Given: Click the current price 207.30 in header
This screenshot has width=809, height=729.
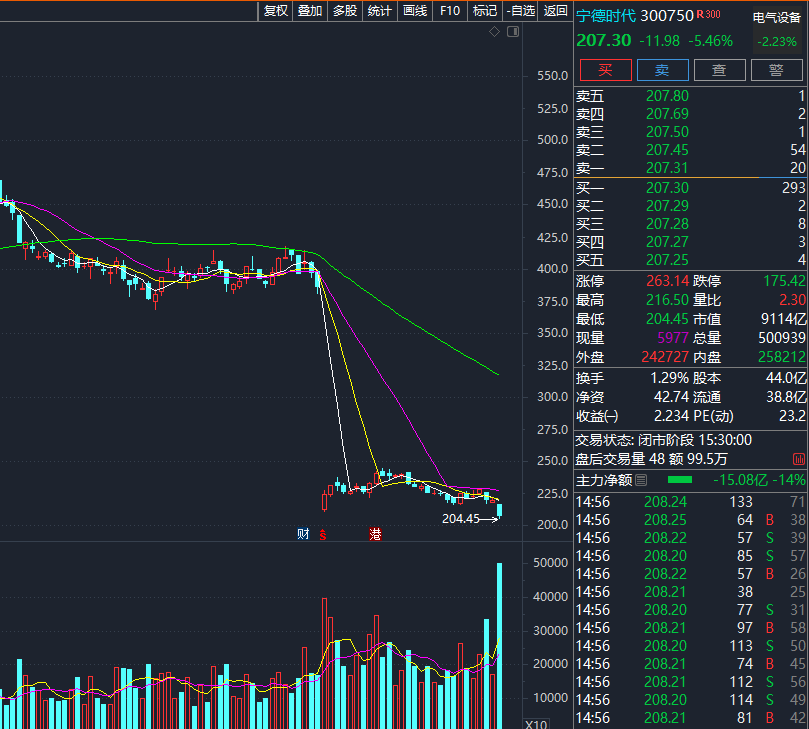Looking at the screenshot, I should click(x=604, y=40).
